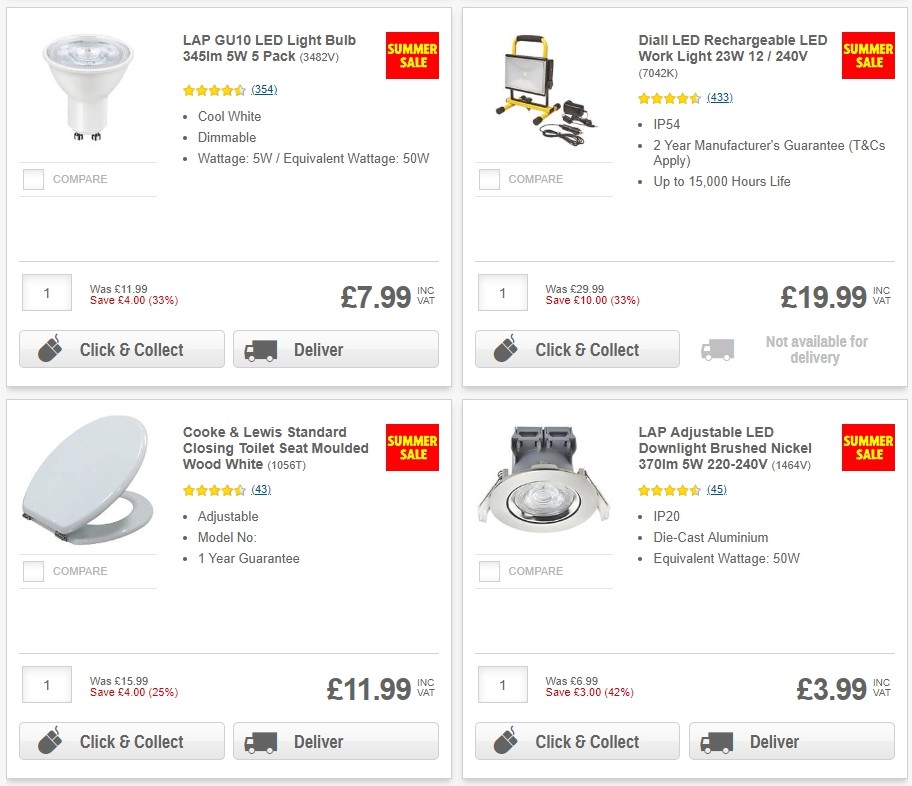Click the mouse icon on GU10 bulb's Click & Collect

tap(49, 350)
